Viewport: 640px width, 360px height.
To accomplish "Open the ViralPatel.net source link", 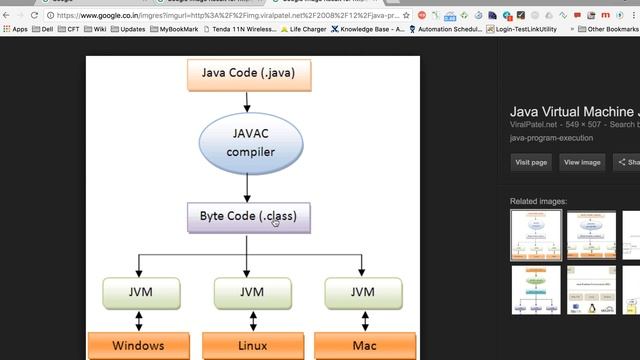I will (533, 124).
